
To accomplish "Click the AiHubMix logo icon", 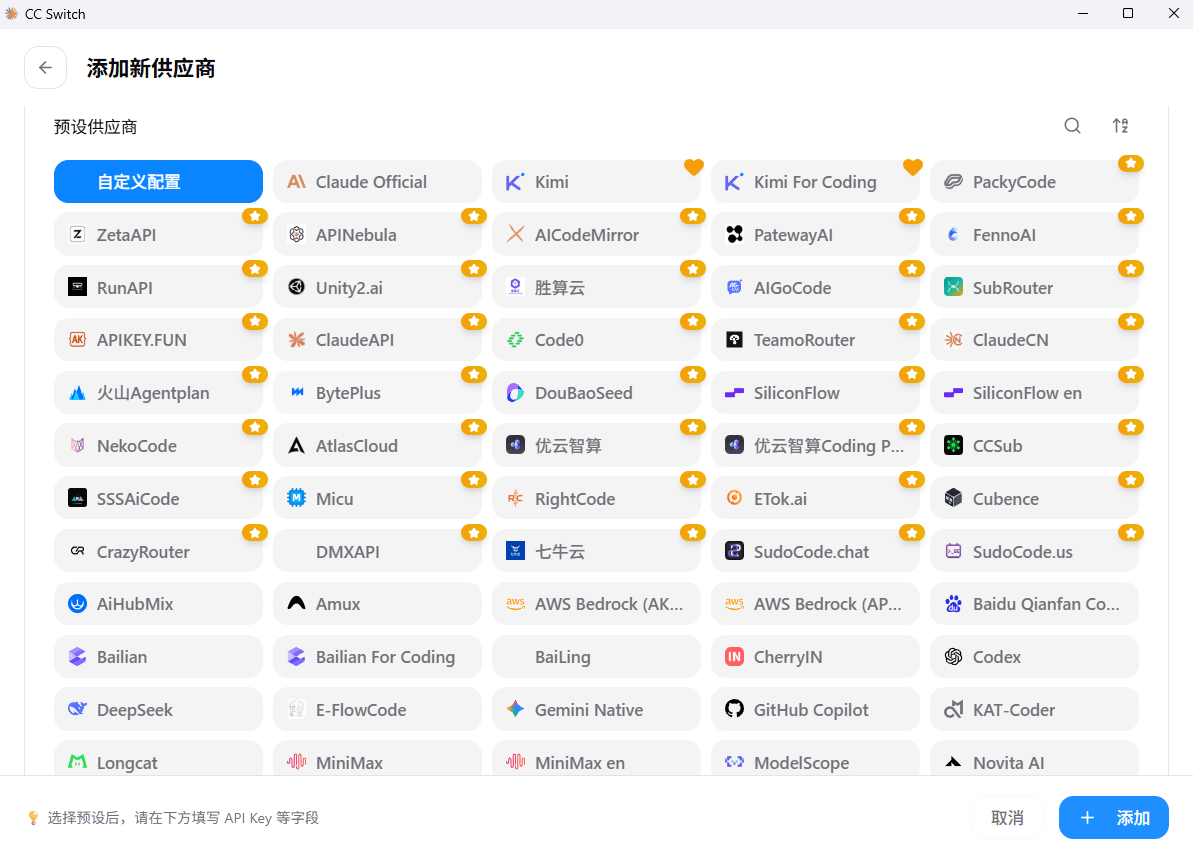I will point(78,604).
